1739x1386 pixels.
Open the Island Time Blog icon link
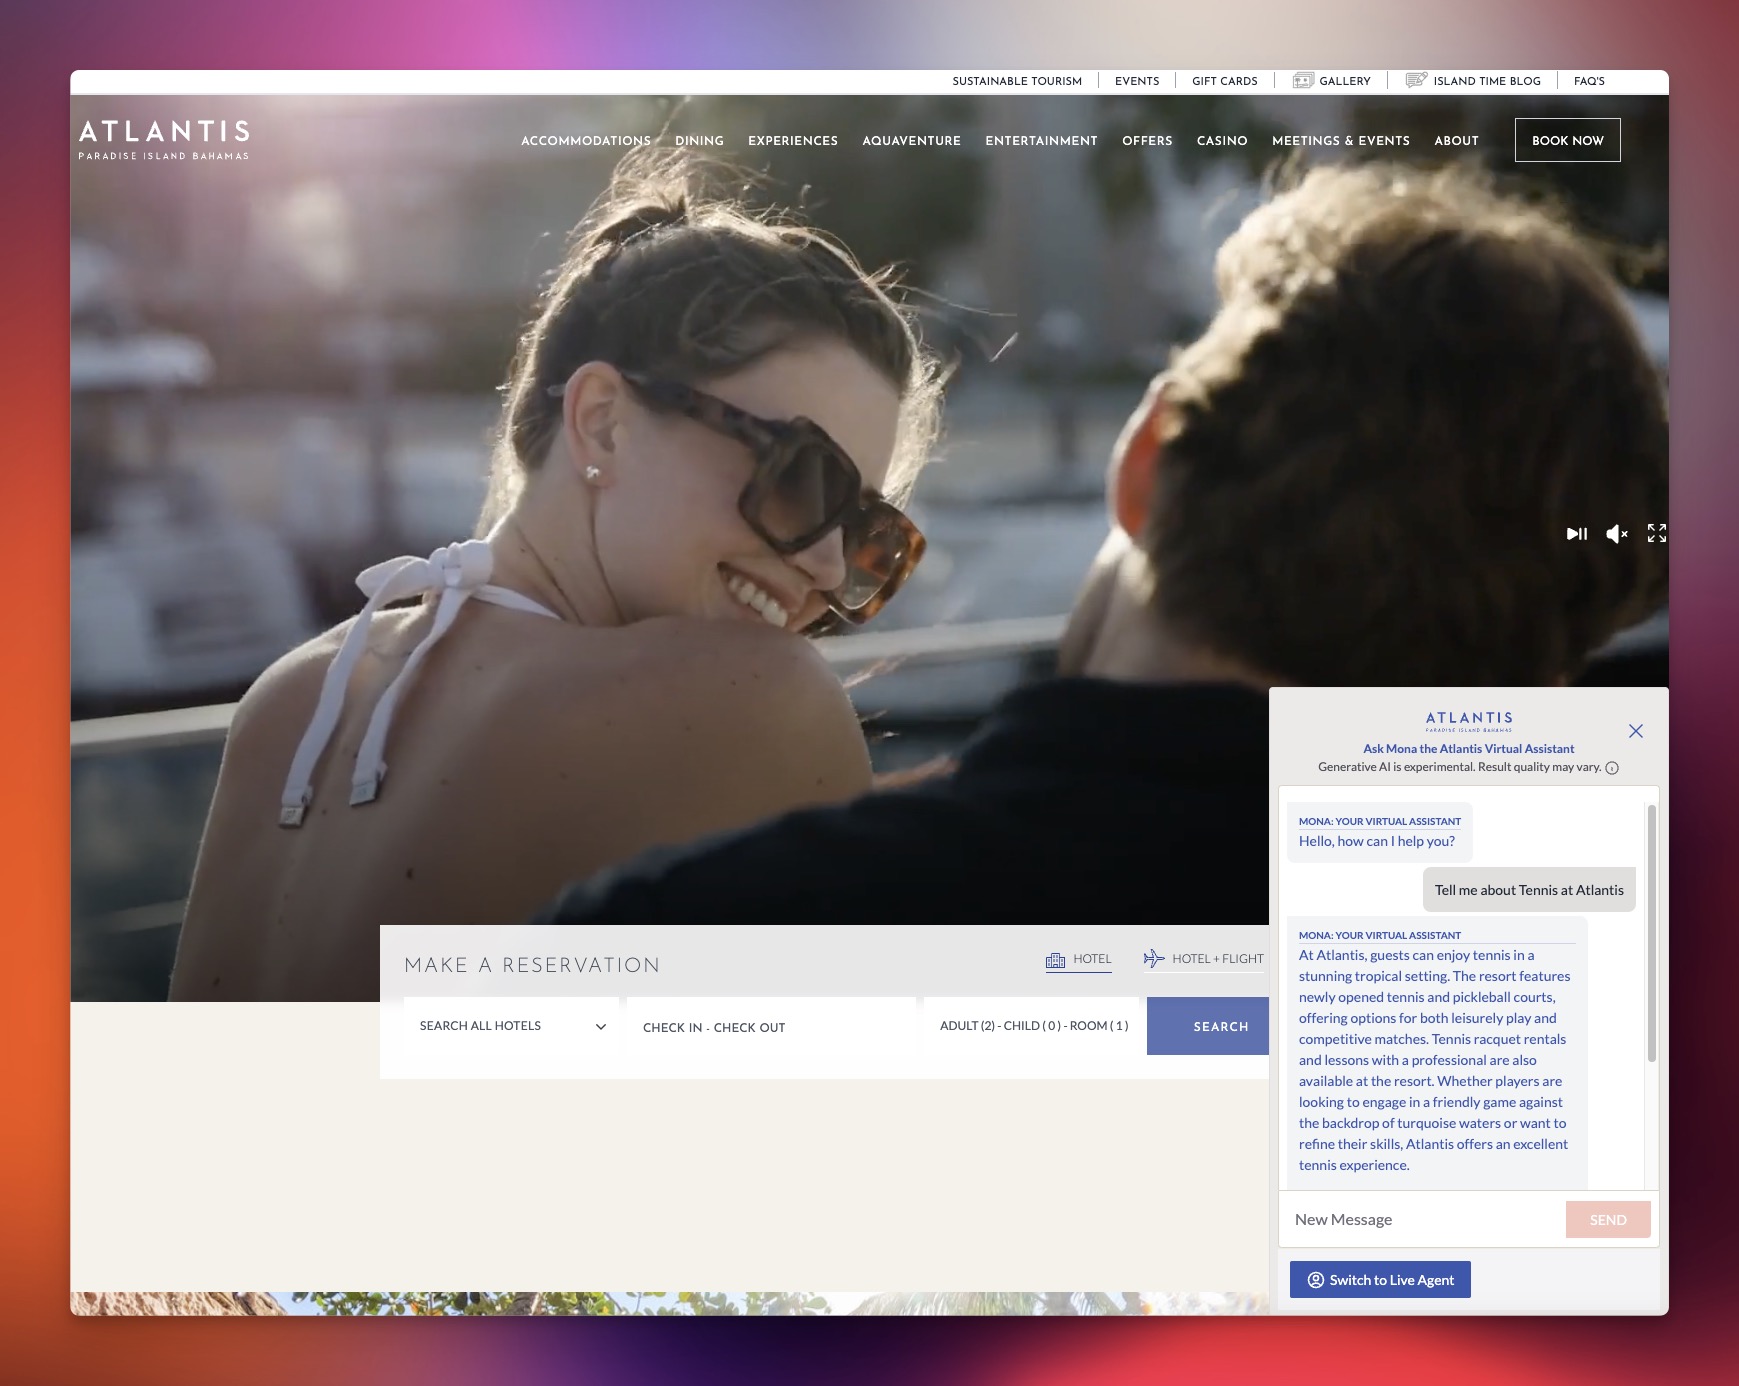pos(1416,81)
